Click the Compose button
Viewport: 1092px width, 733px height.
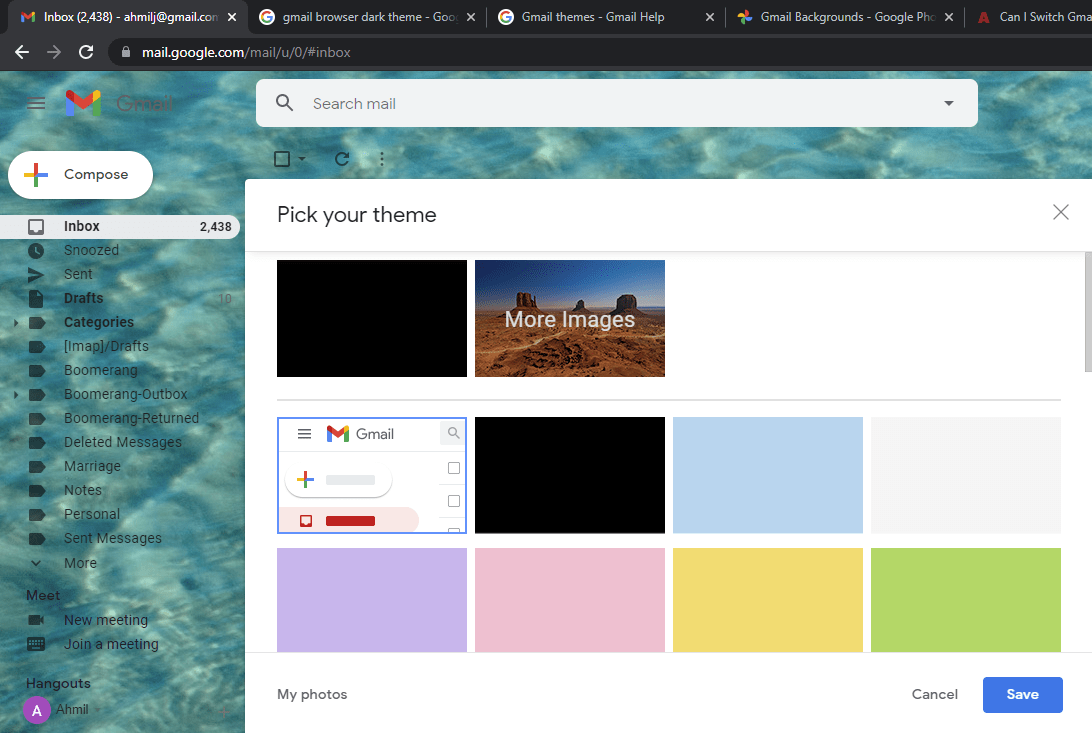(80, 175)
